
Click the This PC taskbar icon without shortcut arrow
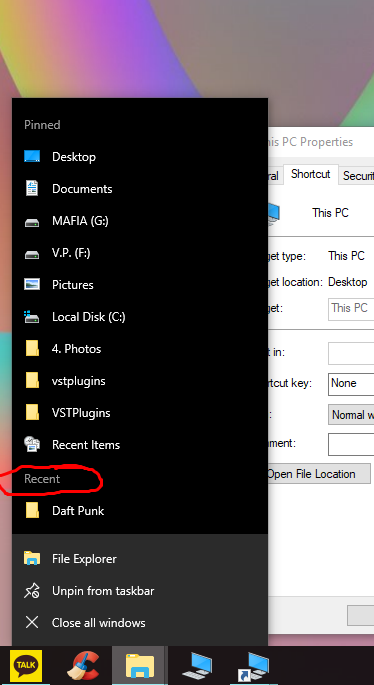[197, 666]
